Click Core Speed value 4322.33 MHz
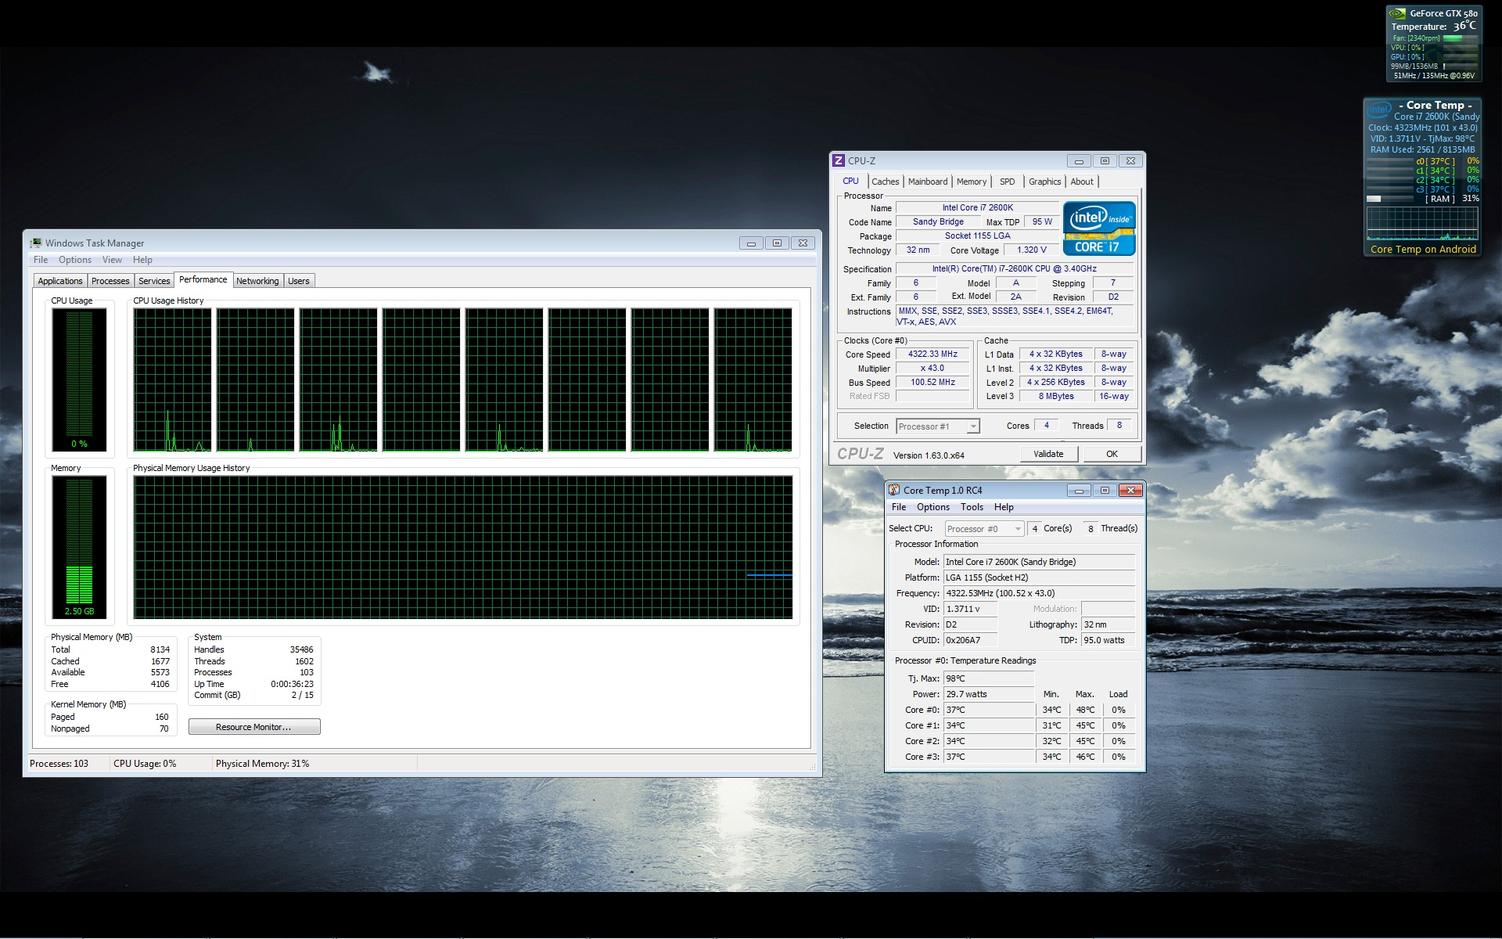This screenshot has width=1502, height=939. point(933,354)
